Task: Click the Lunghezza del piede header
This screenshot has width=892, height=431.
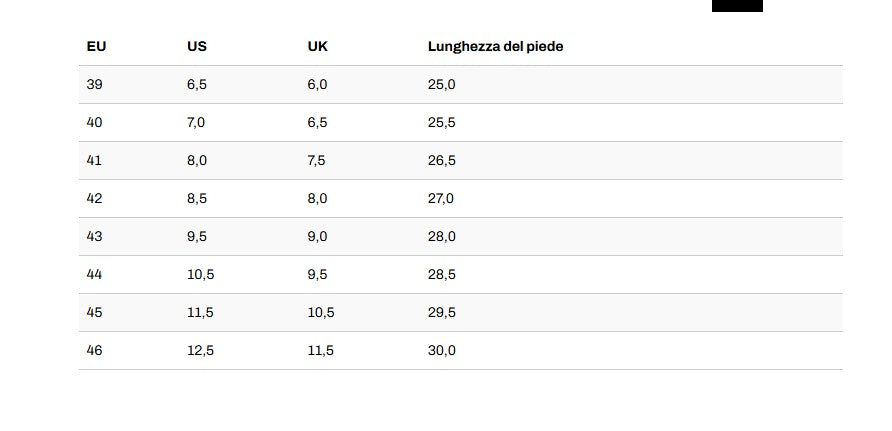Action: pos(495,47)
